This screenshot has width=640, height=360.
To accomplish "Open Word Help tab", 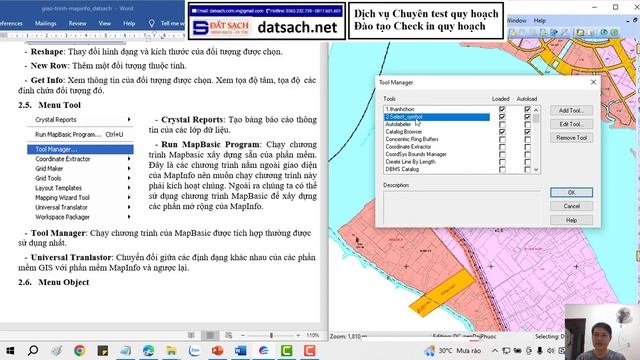I will pos(129,23).
